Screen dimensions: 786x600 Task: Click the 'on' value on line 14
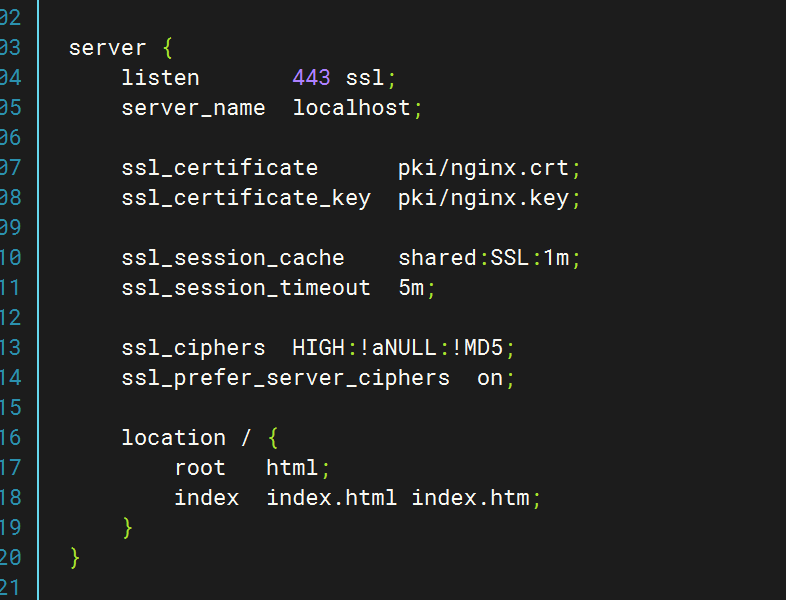490,379
